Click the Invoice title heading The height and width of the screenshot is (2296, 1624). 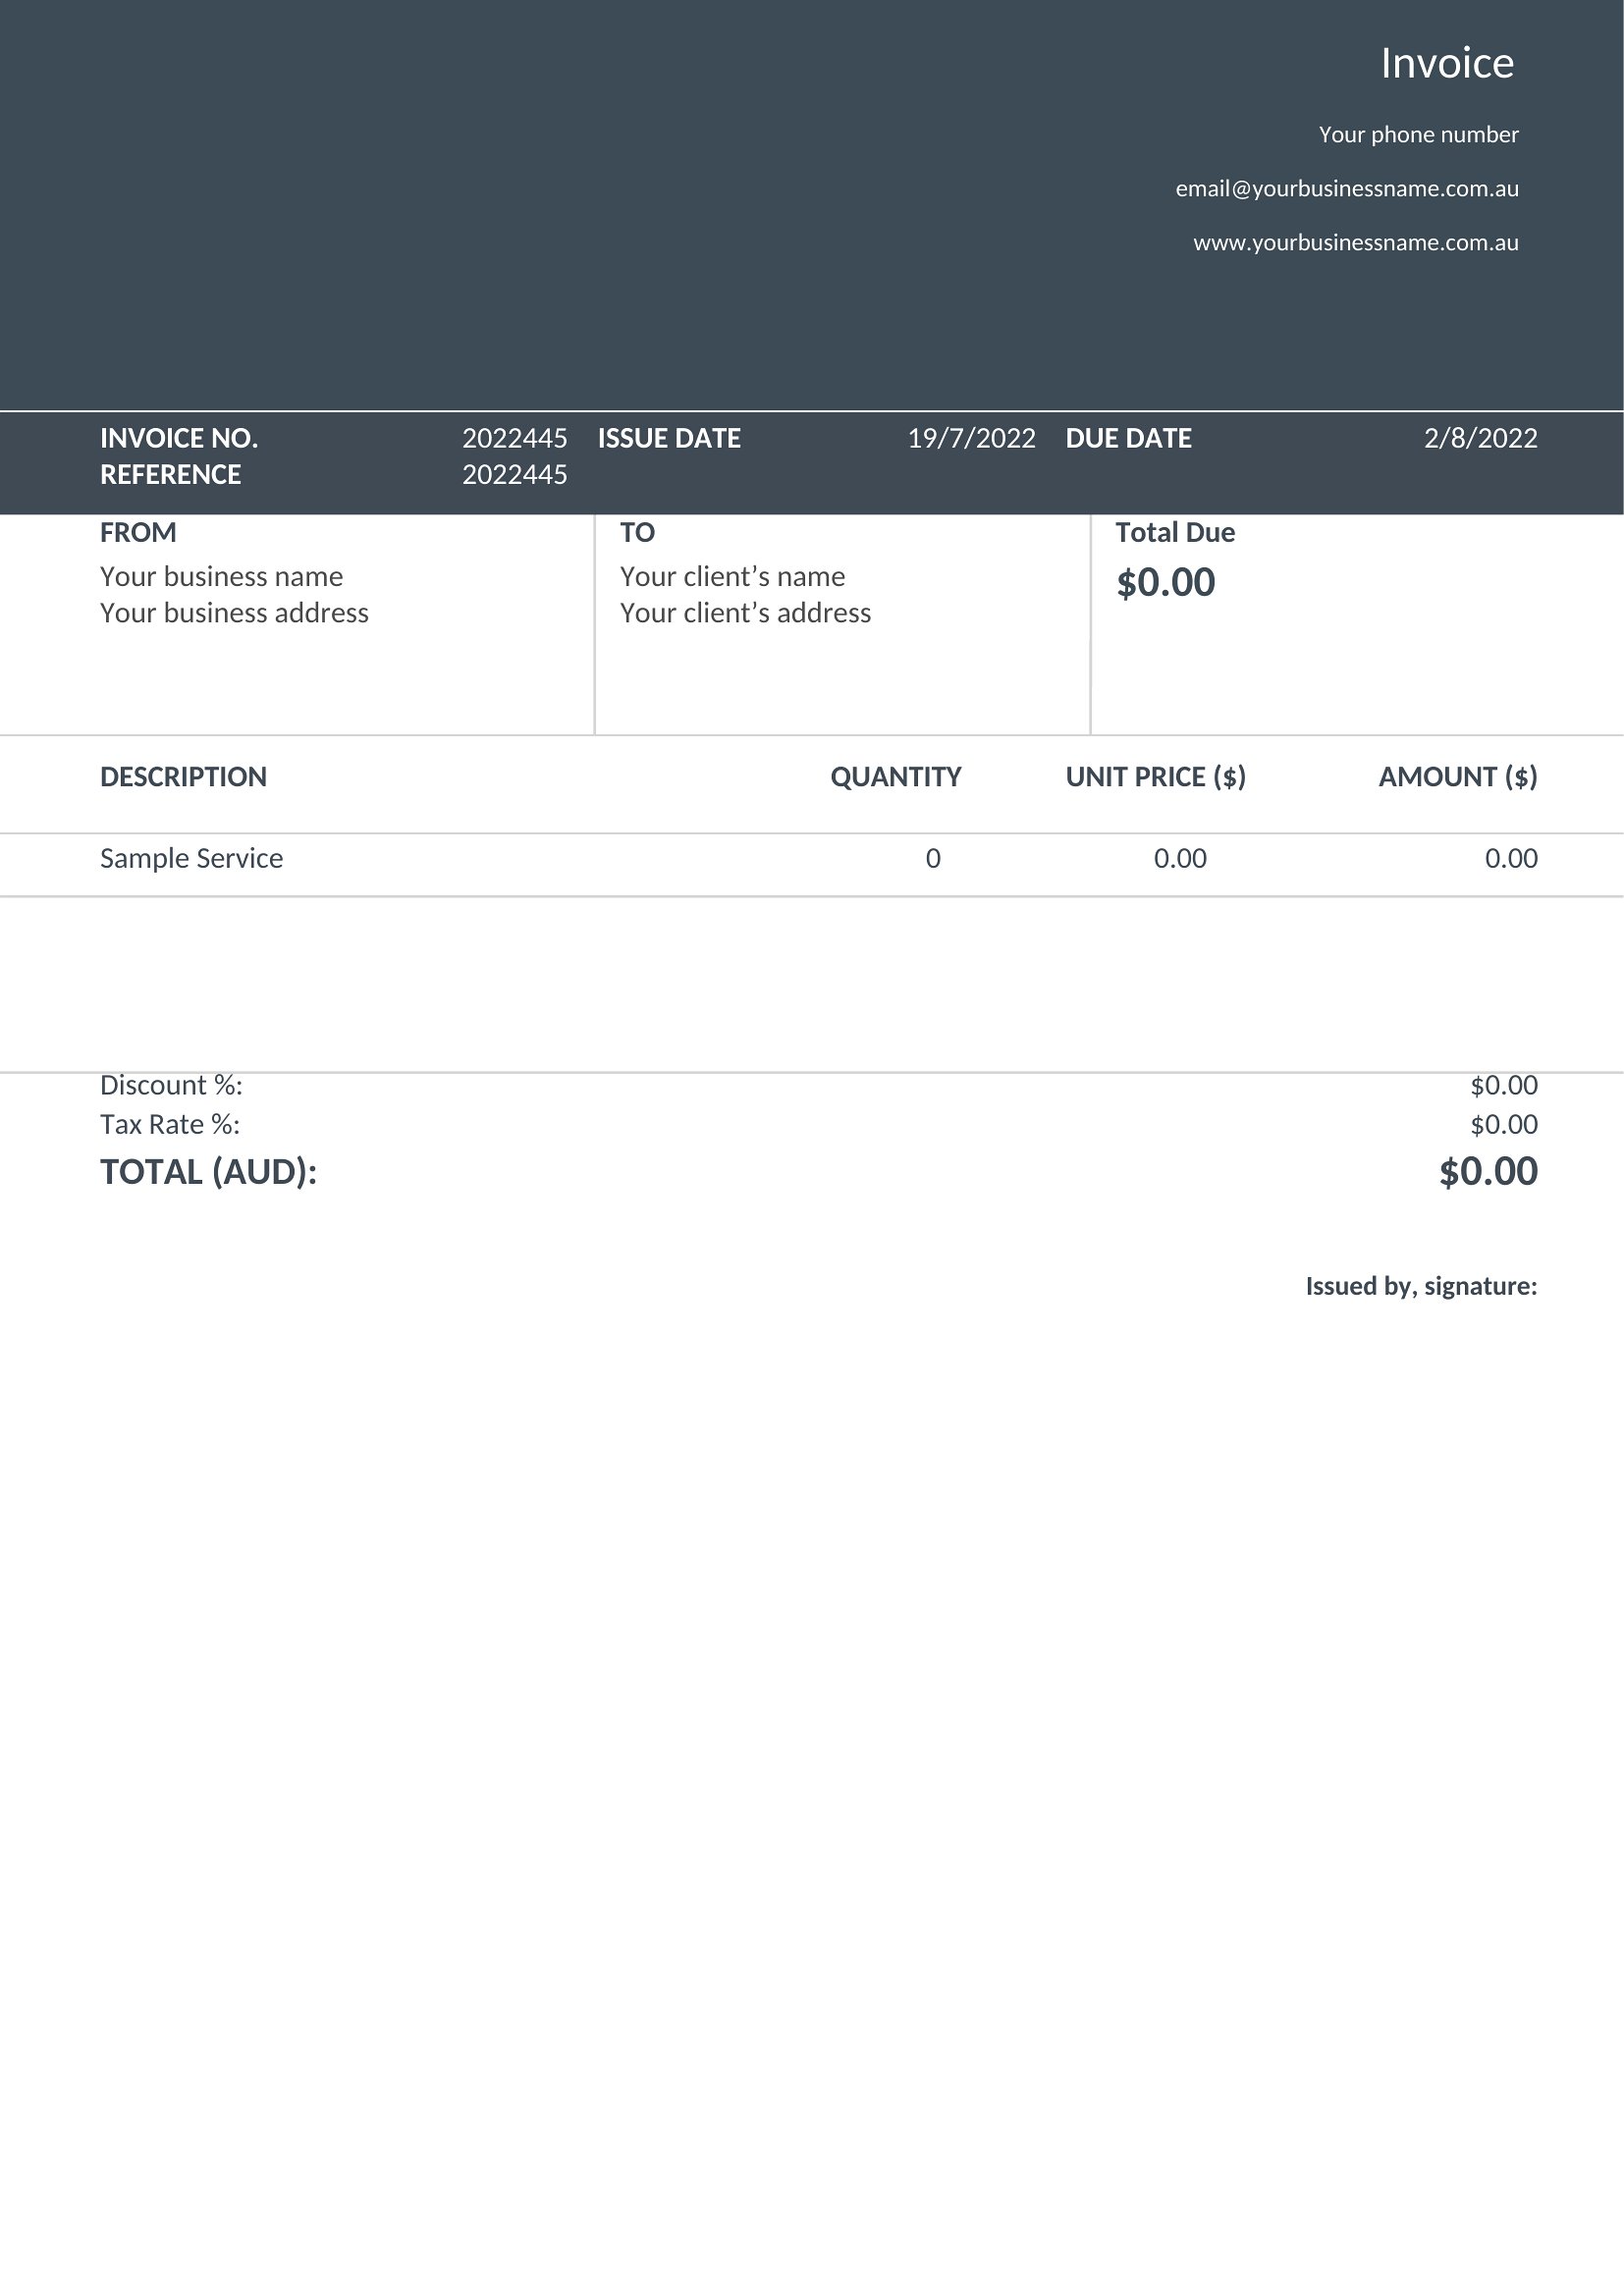[1447, 64]
